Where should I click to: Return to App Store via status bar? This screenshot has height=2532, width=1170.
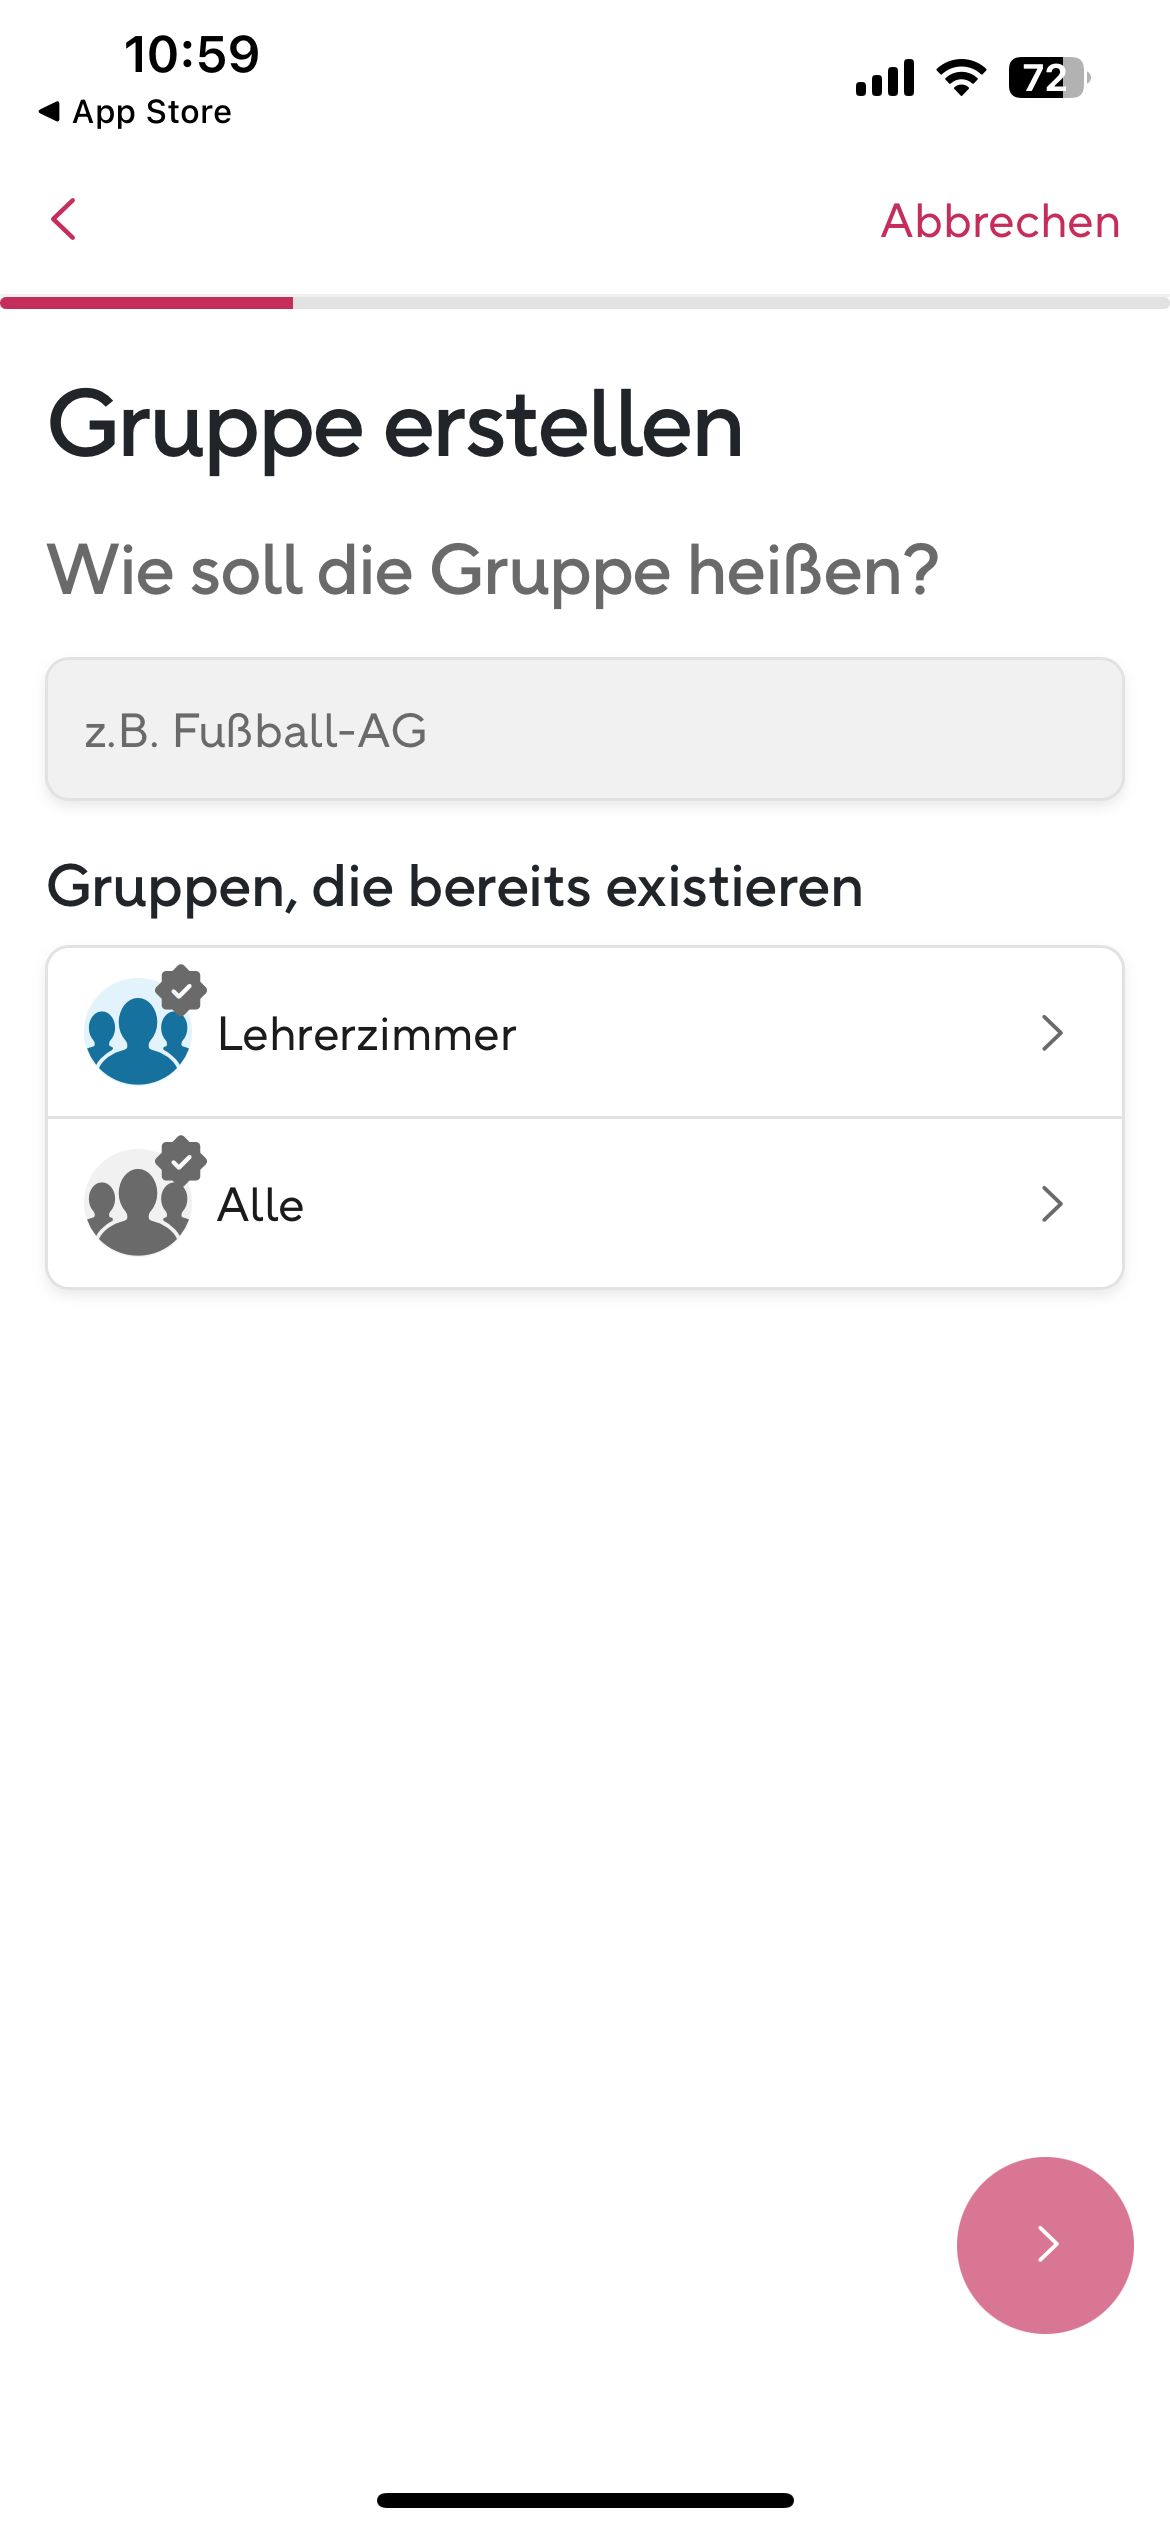click(x=135, y=112)
